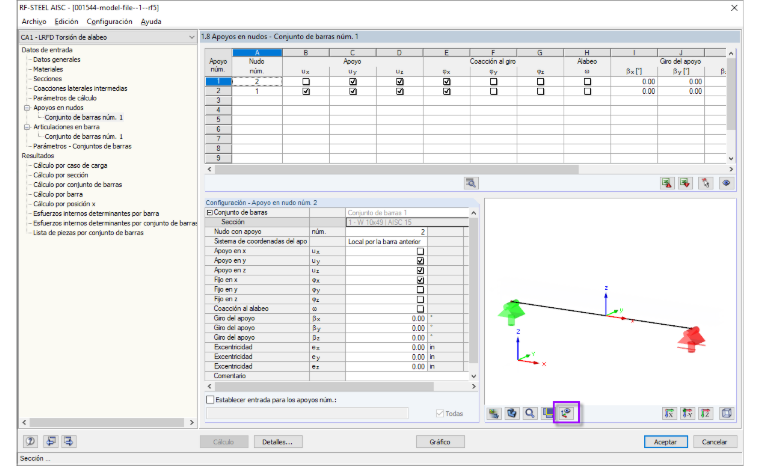Go to previous table with left arrow icon
This screenshot has height=466, width=760.
tap(50, 441)
